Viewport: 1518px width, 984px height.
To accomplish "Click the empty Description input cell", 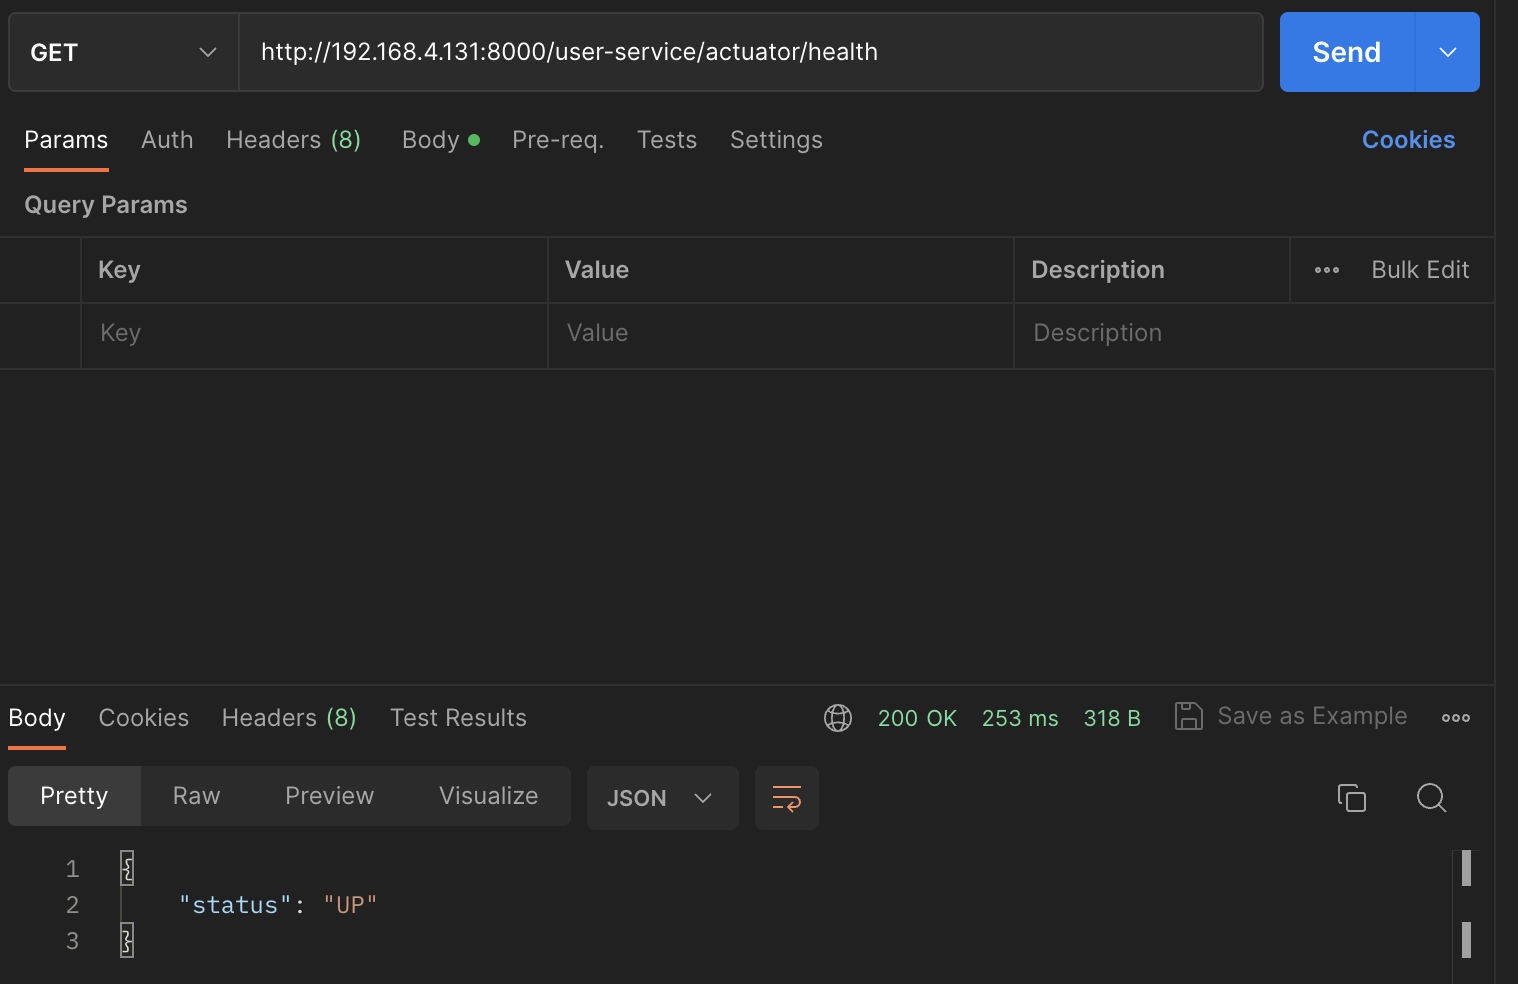I will pyautogui.click(x=1254, y=336).
